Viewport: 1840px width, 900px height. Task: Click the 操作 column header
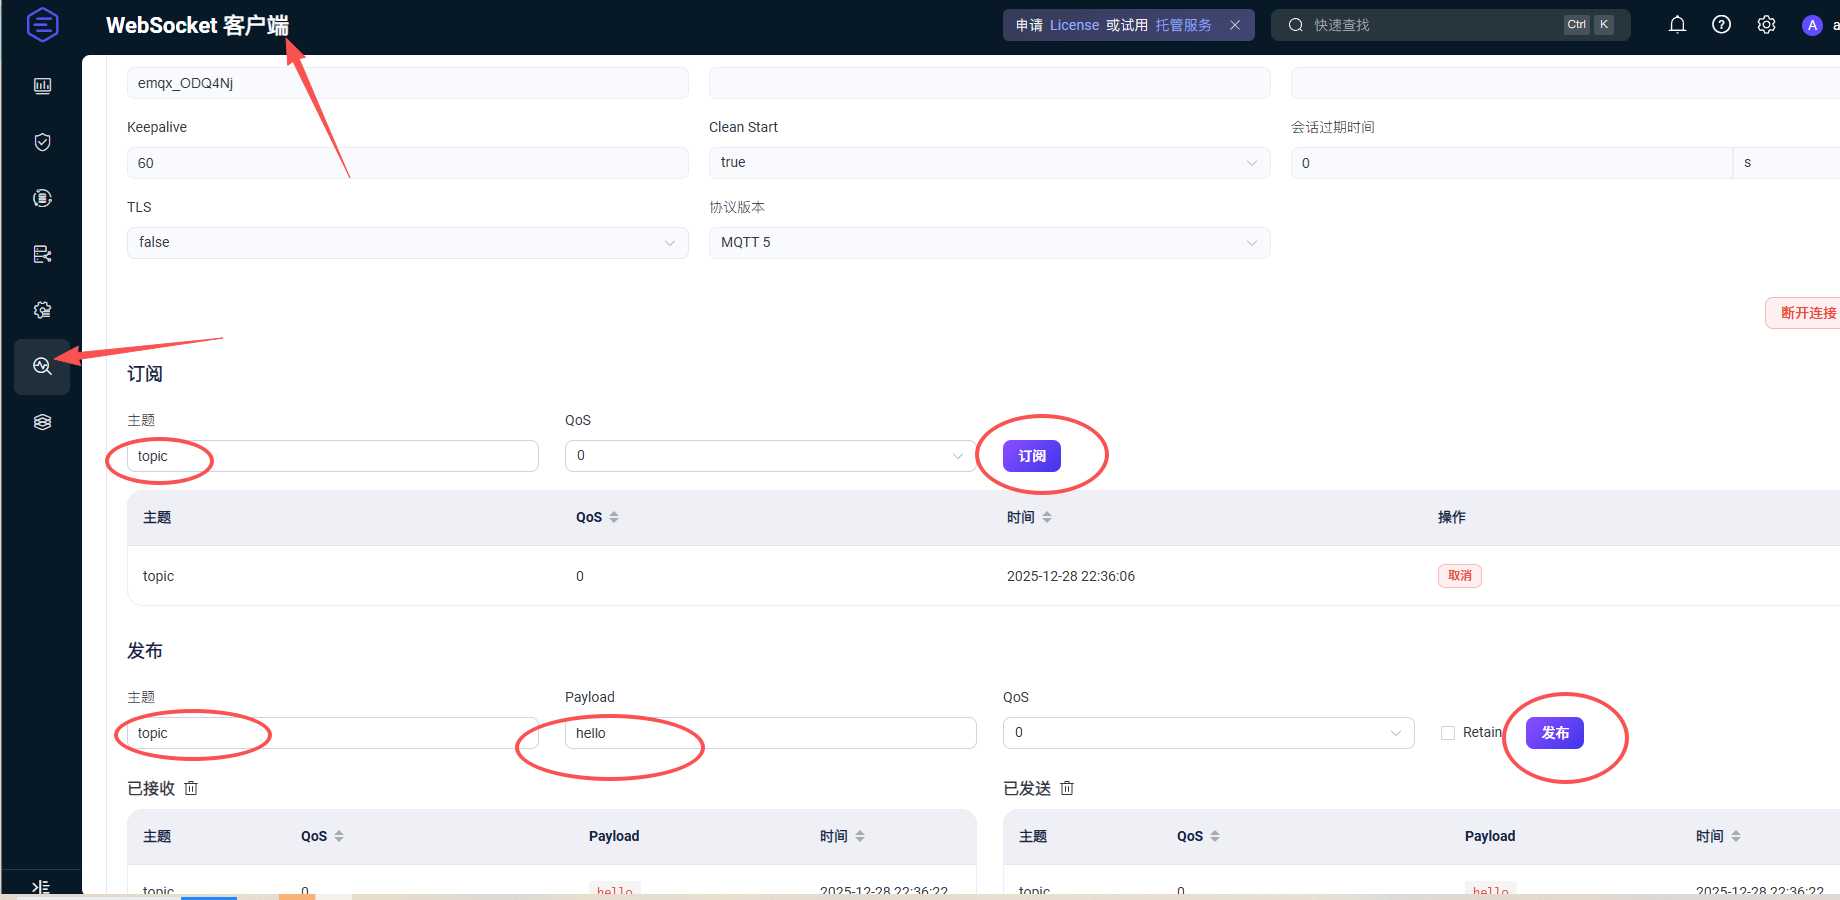pos(1452,517)
